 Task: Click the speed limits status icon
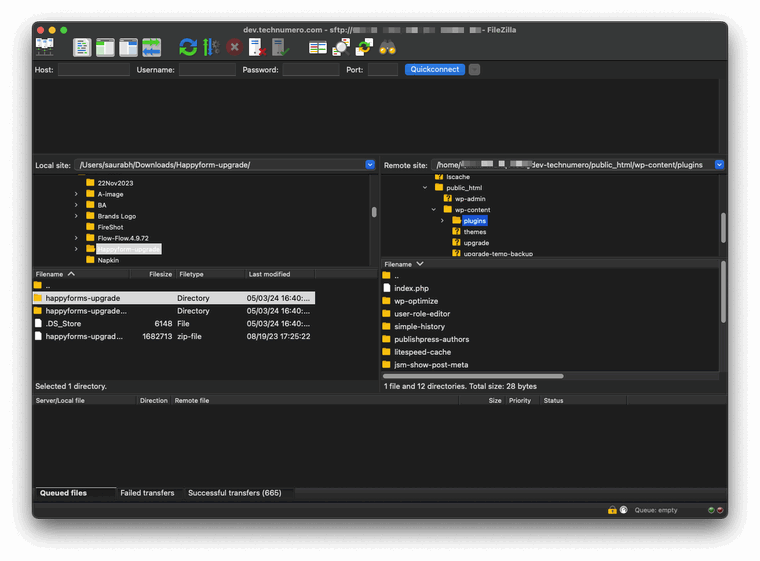pyautogui.click(x=624, y=510)
